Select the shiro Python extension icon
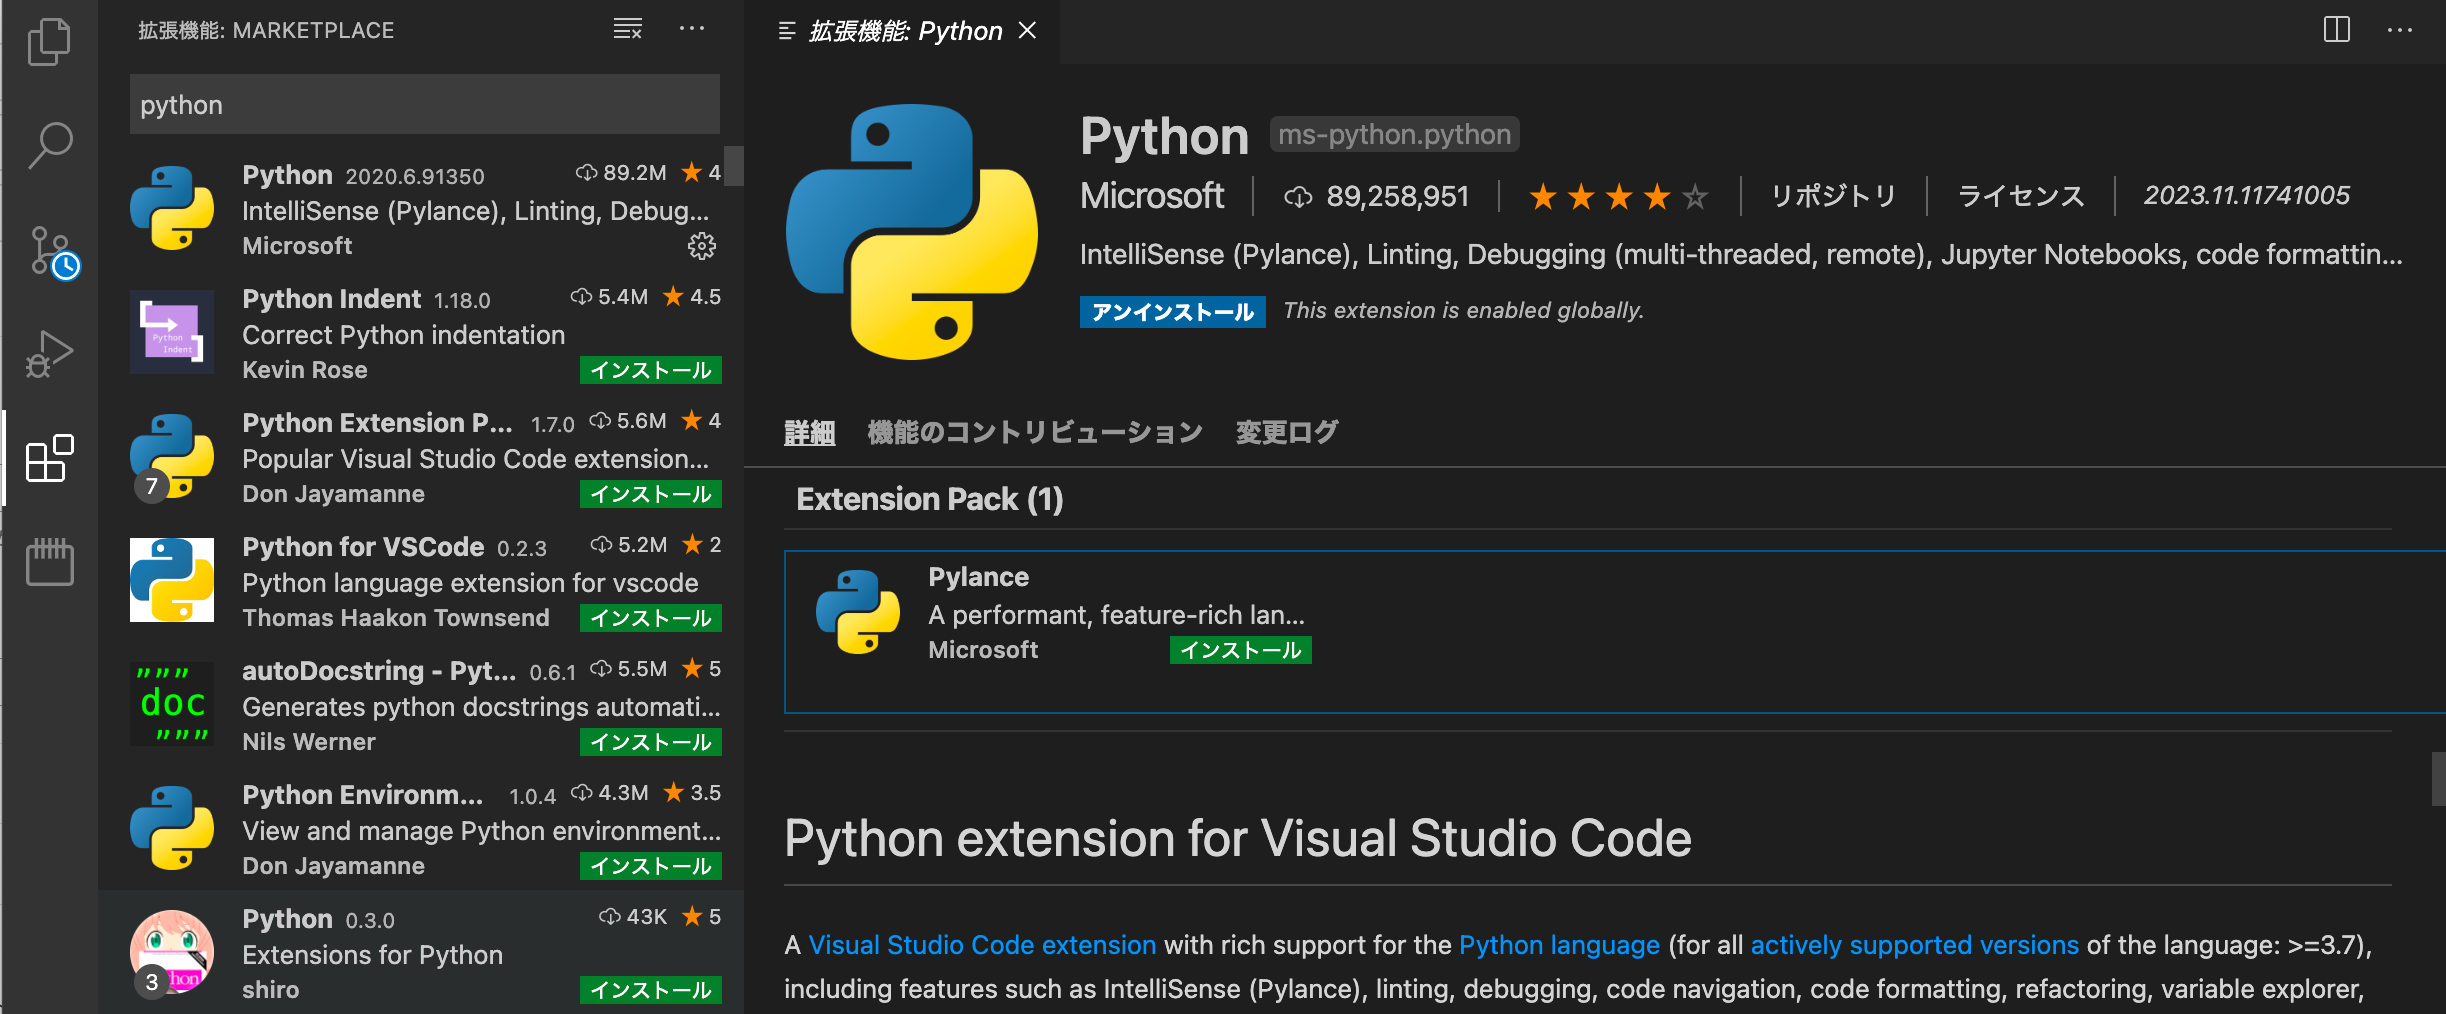 (172, 953)
